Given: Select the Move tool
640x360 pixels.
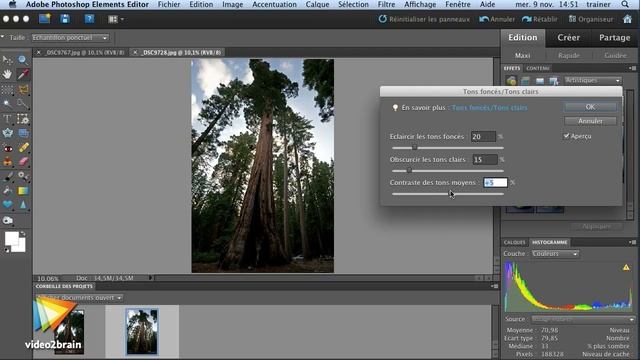Looking at the screenshot, I should pyautogui.click(x=7, y=60).
